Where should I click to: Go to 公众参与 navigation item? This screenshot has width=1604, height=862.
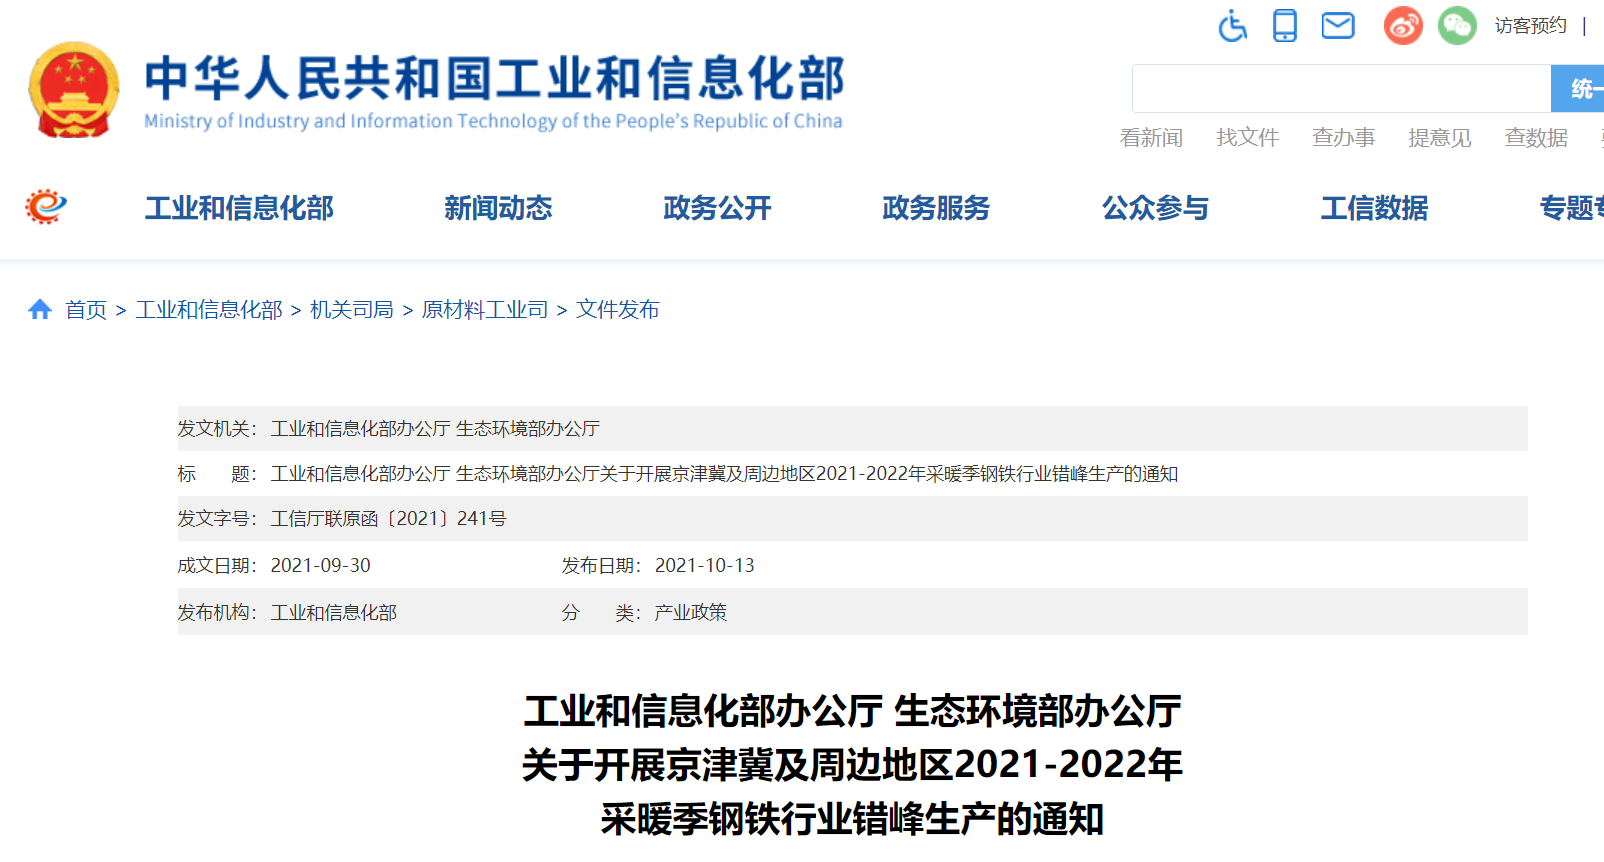click(x=1155, y=208)
